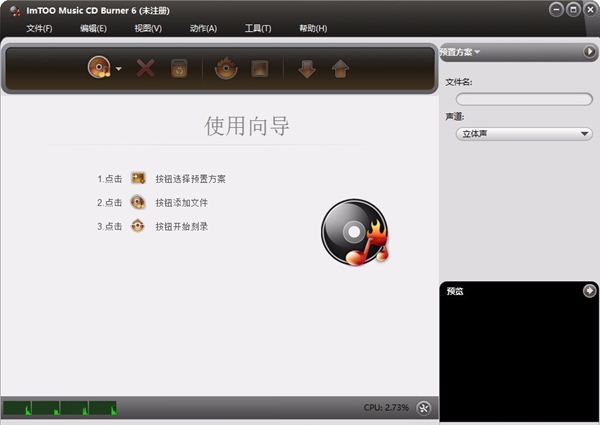Minimize the ImTOO window
Screen dimensions: 600x425
click(556, 10)
